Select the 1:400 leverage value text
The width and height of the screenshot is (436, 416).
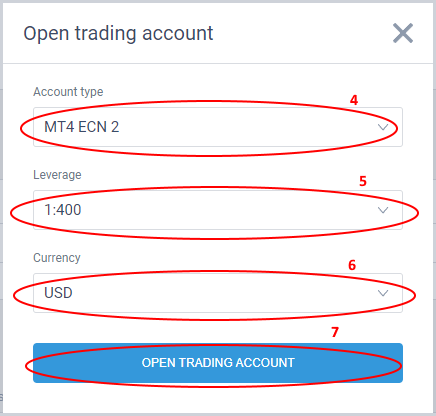(63, 210)
